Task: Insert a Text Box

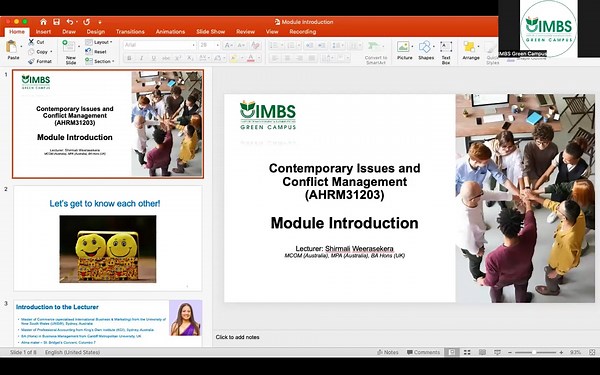Action: pos(446,52)
